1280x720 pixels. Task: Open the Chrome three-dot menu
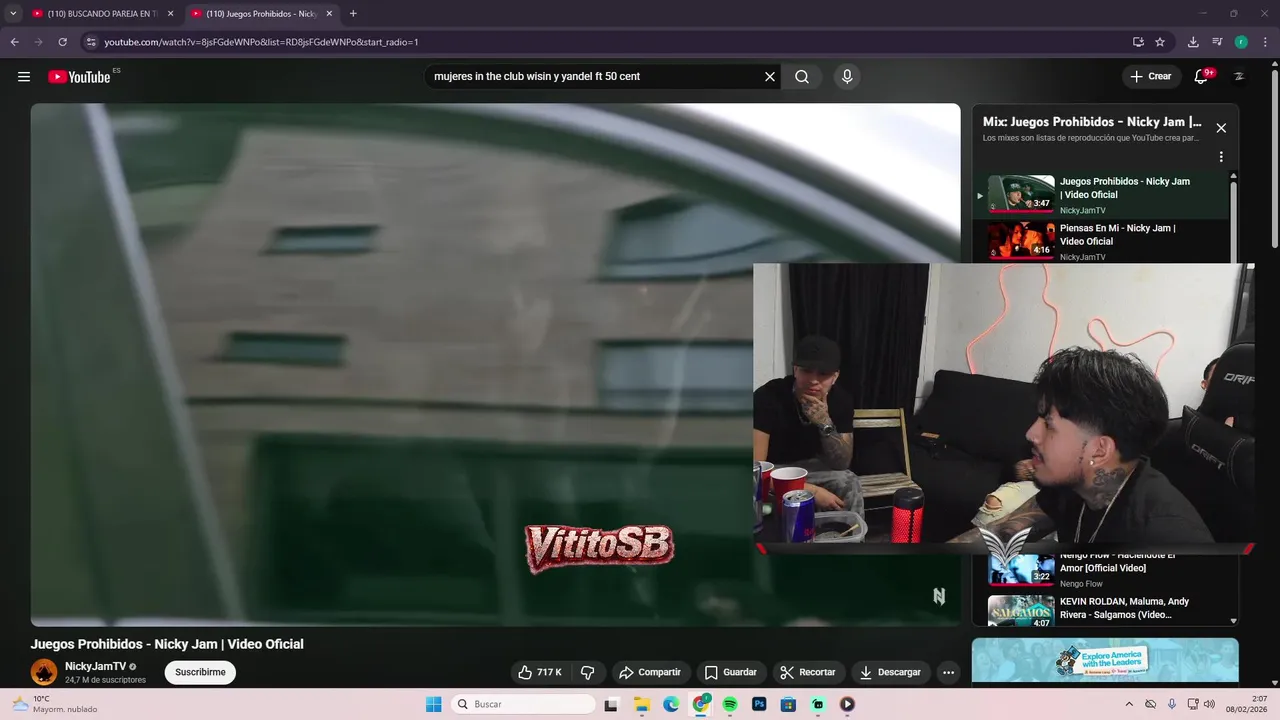[x=1265, y=42]
